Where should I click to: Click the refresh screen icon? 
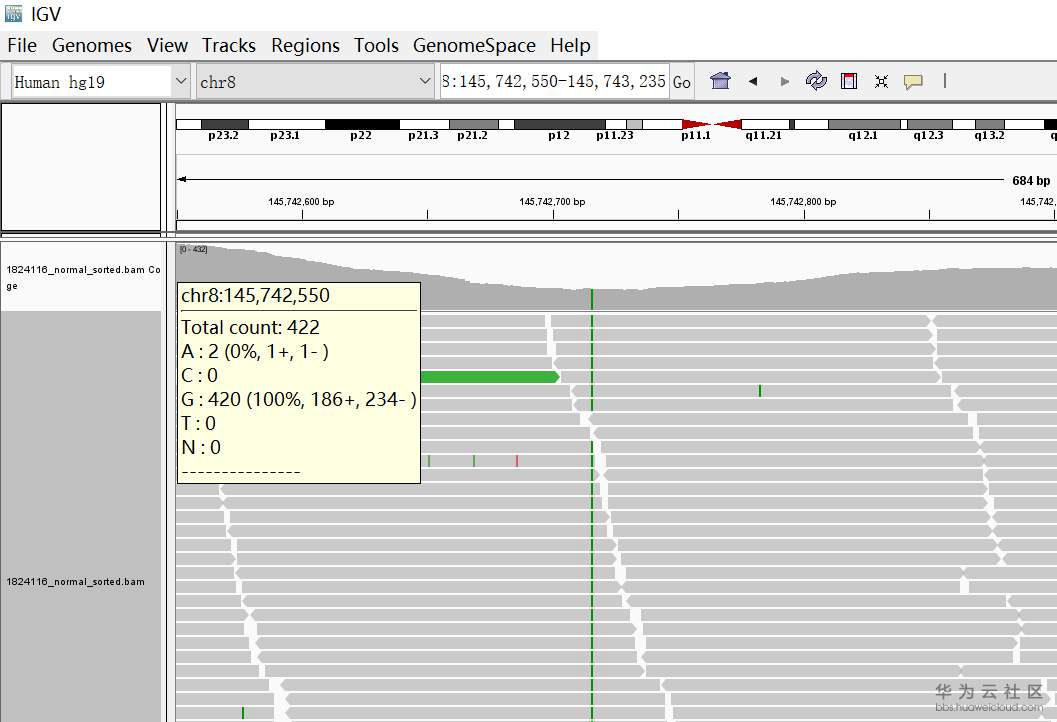tap(816, 81)
